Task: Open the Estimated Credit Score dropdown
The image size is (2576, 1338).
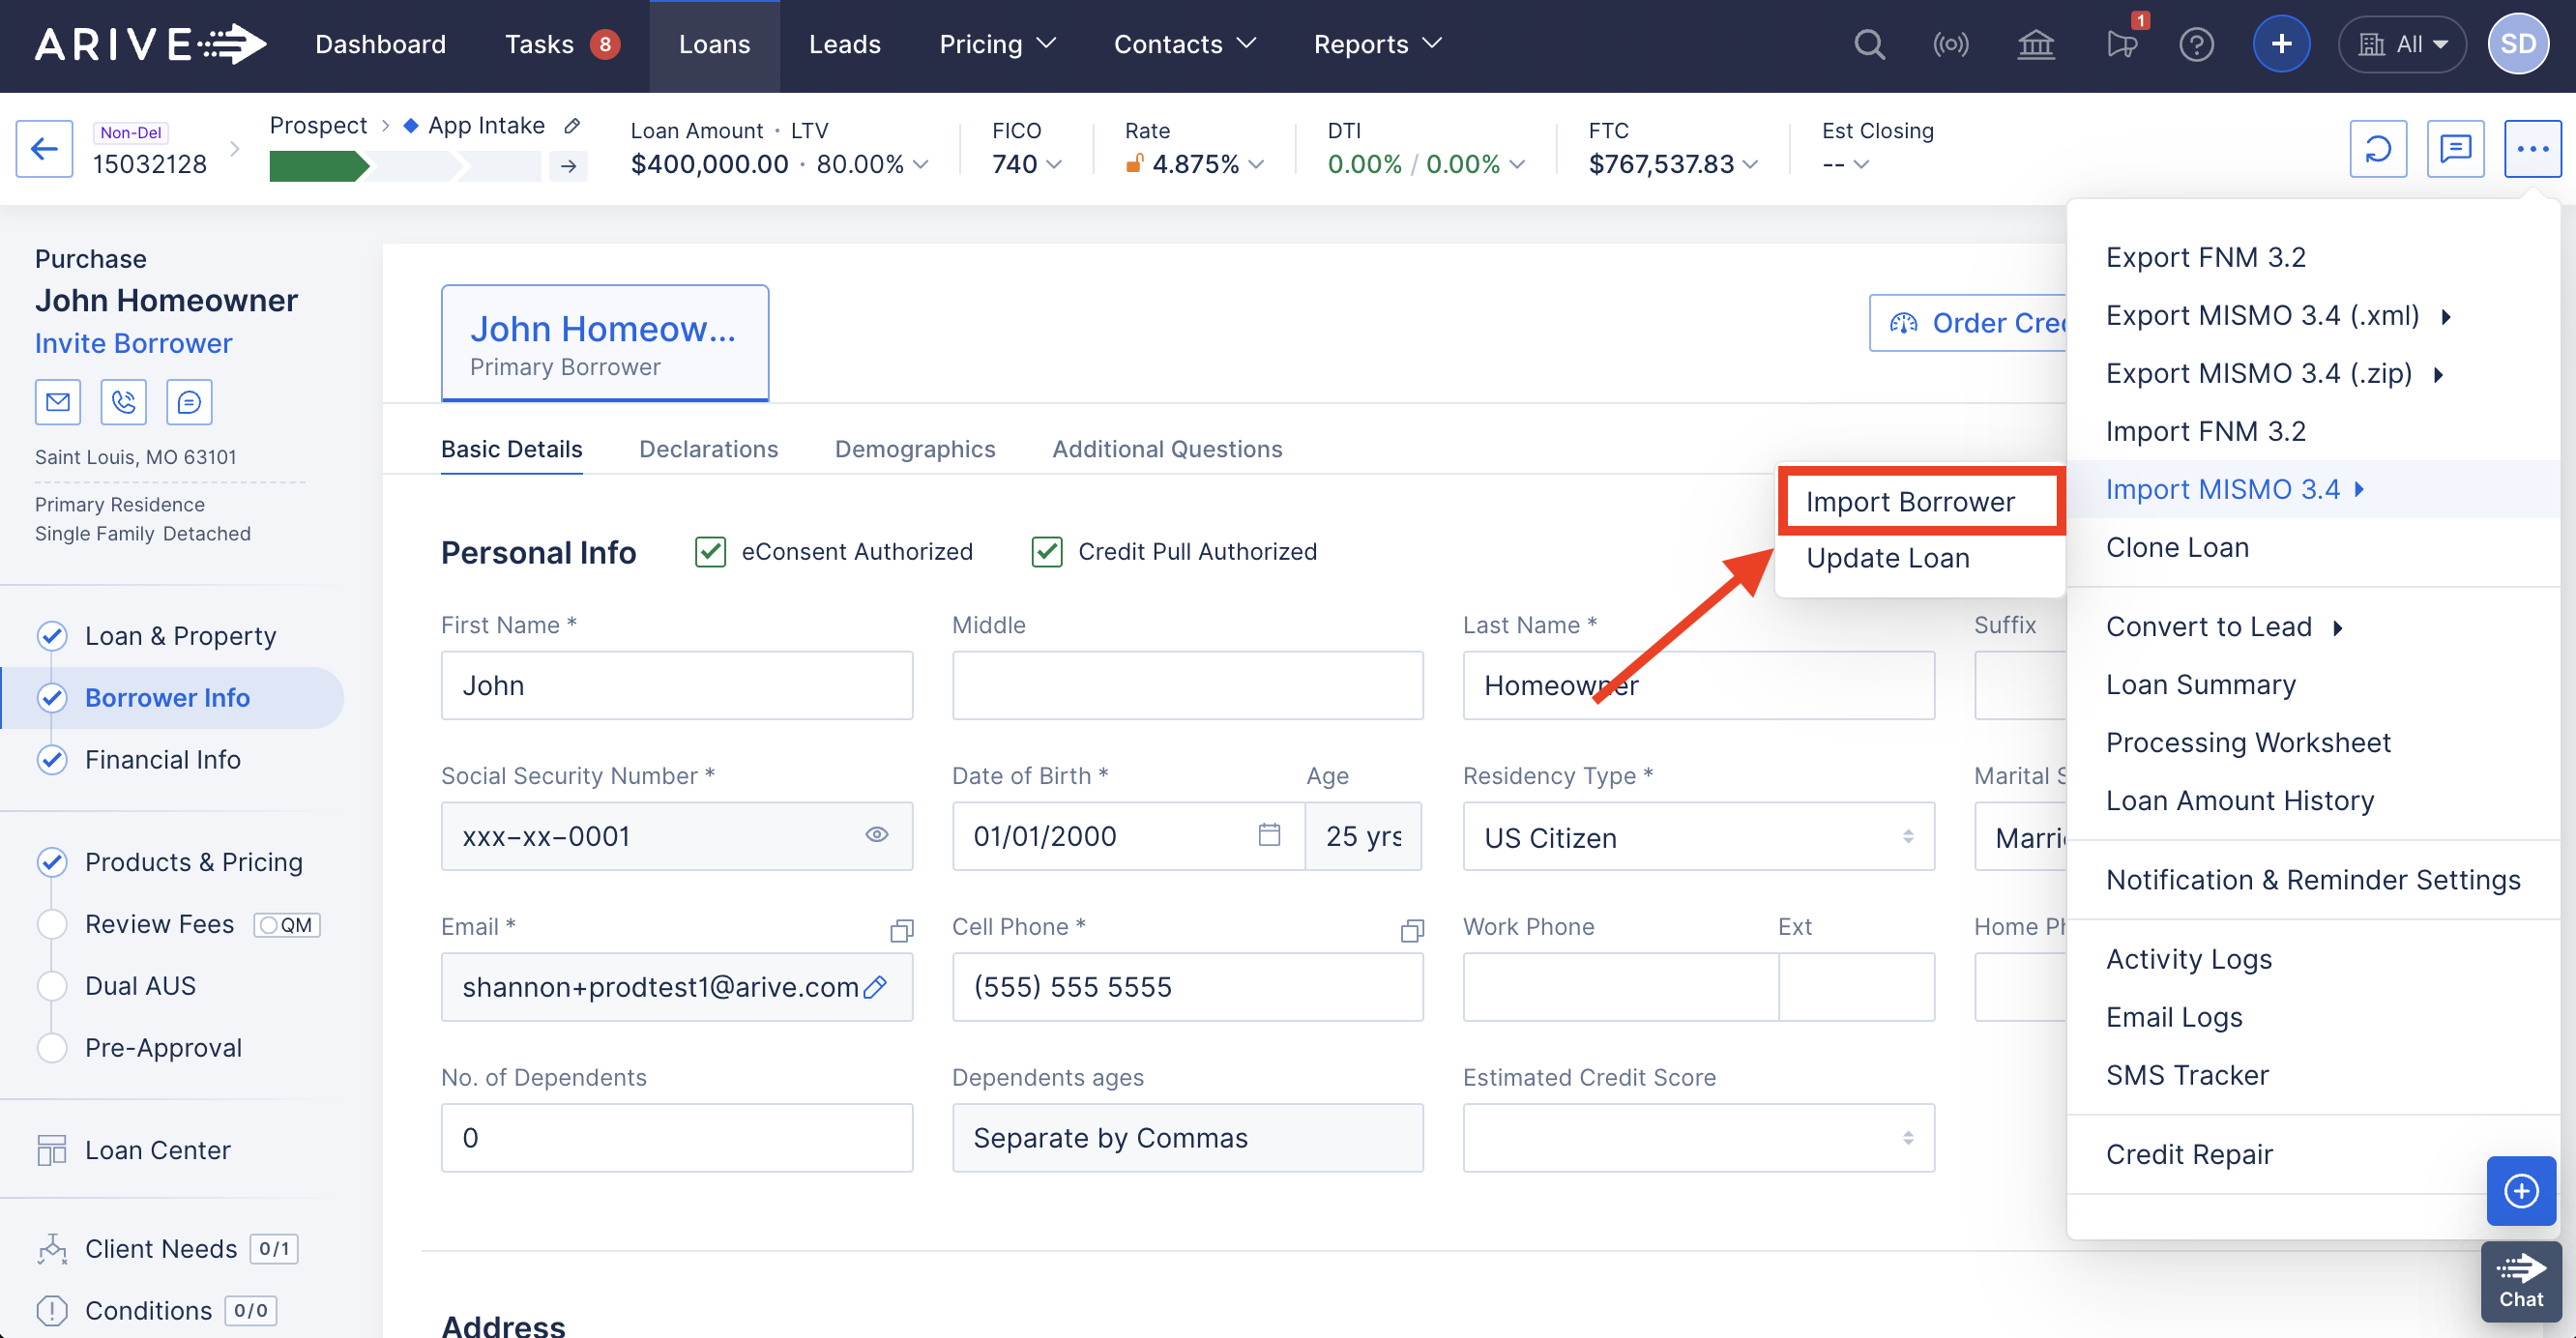Action: [1697, 1138]
